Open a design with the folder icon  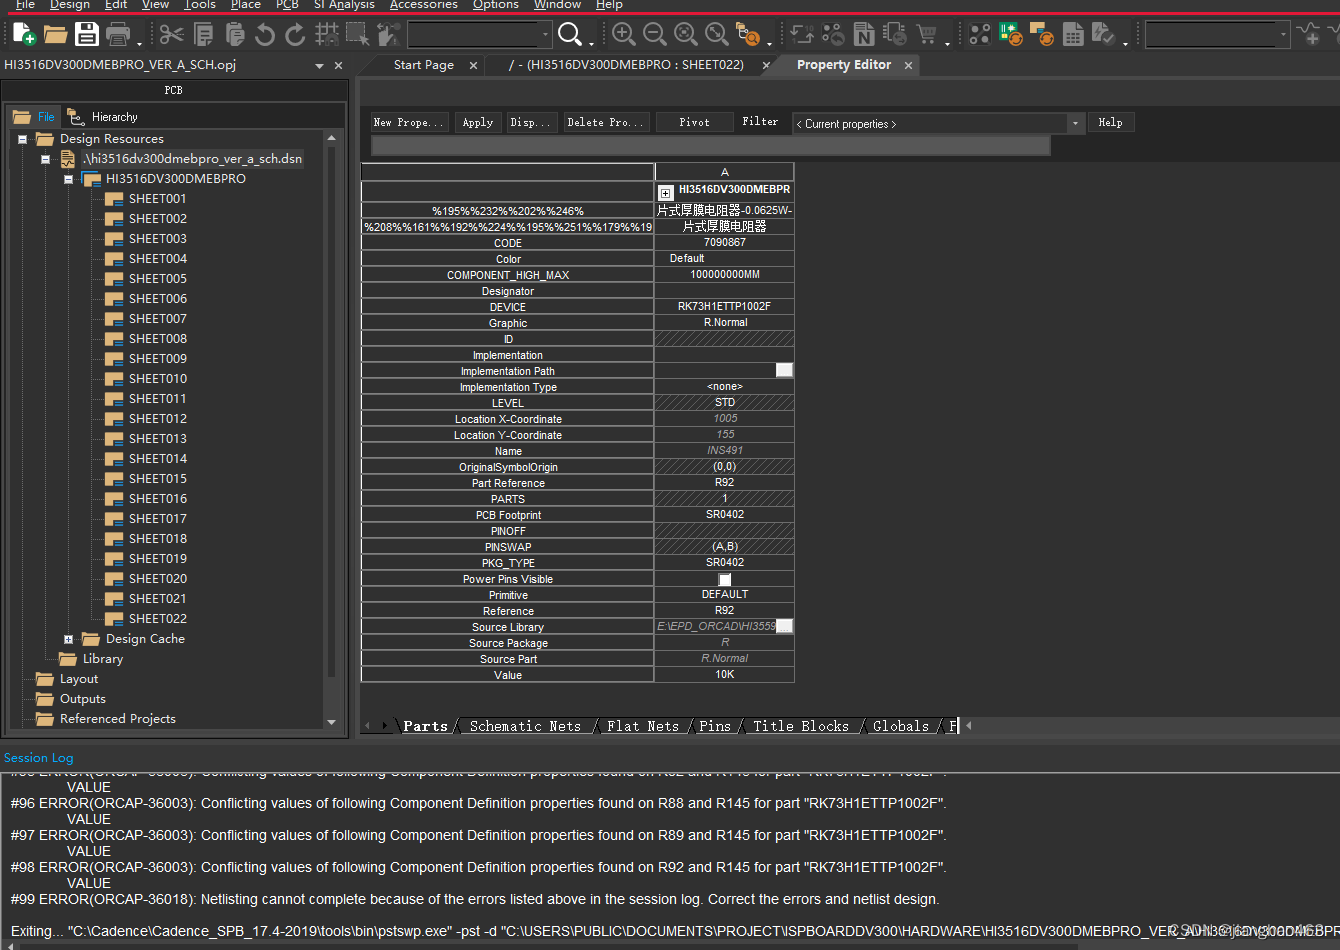click(56, 34)
